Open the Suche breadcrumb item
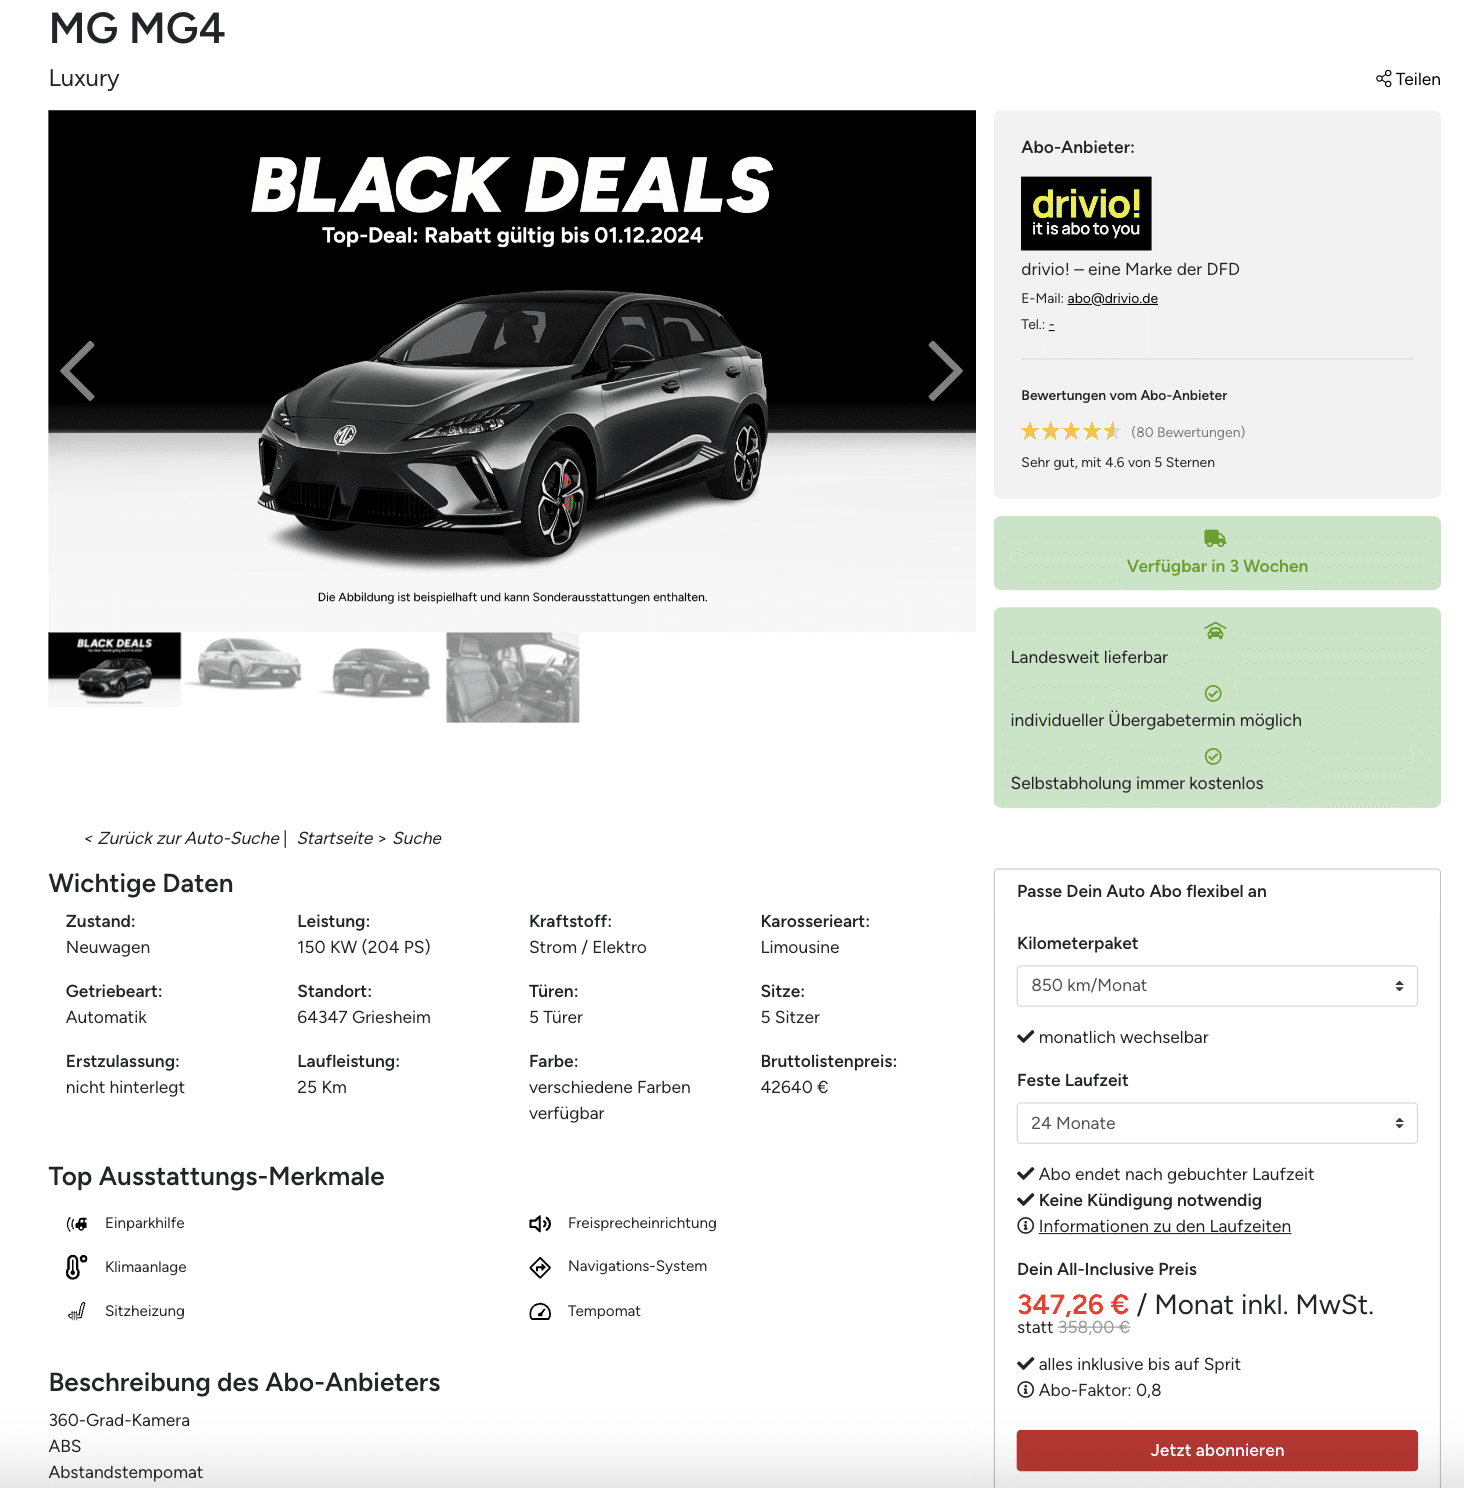 tap(417, 838)
